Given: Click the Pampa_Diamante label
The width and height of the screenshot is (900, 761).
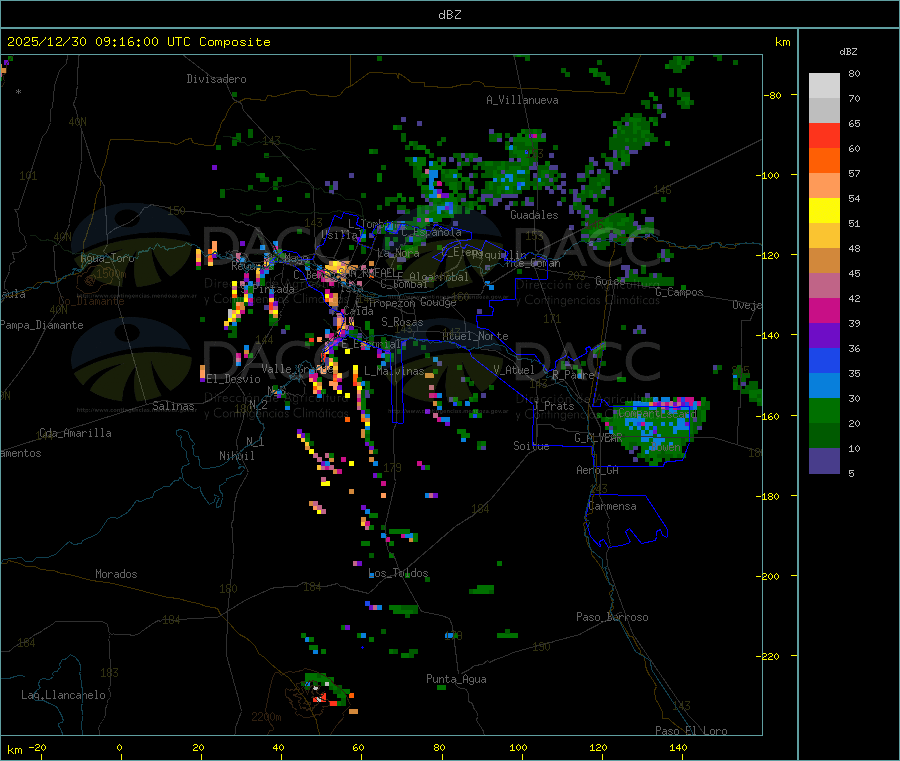Looking at the screenshot, I should (42, 325).
